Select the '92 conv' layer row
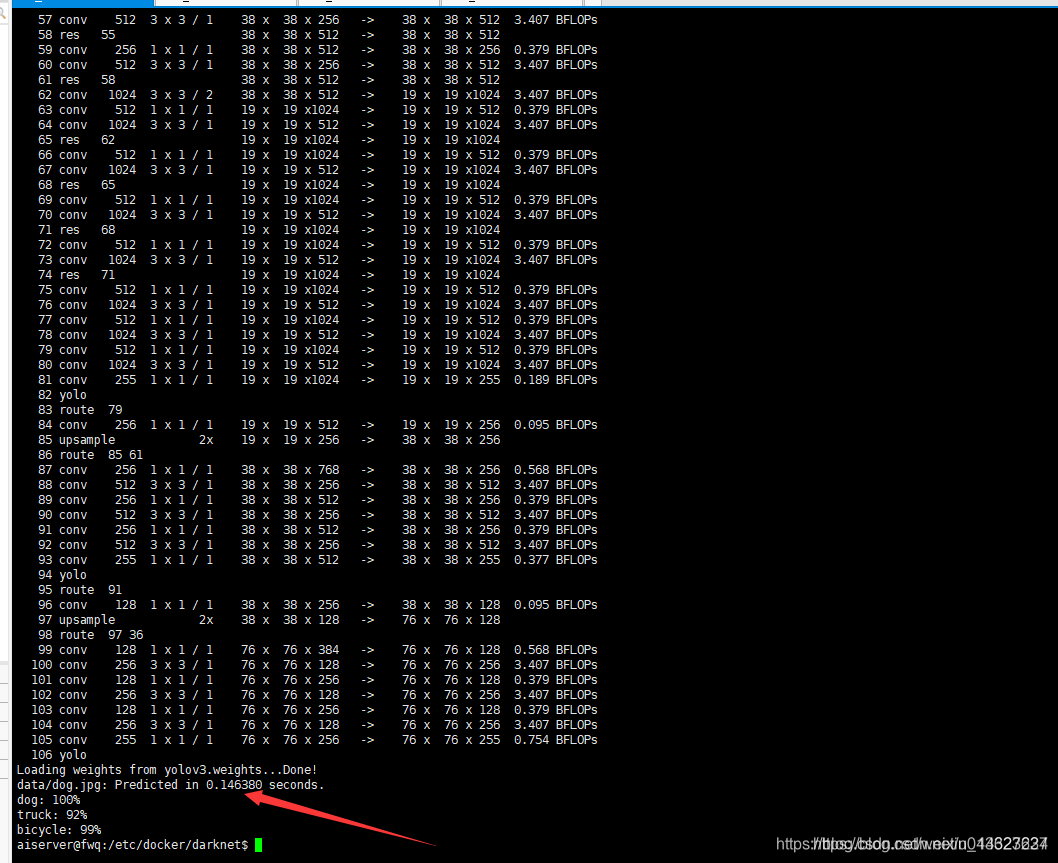The height and width of the screenshot is (863, 1058). point(317,545)
